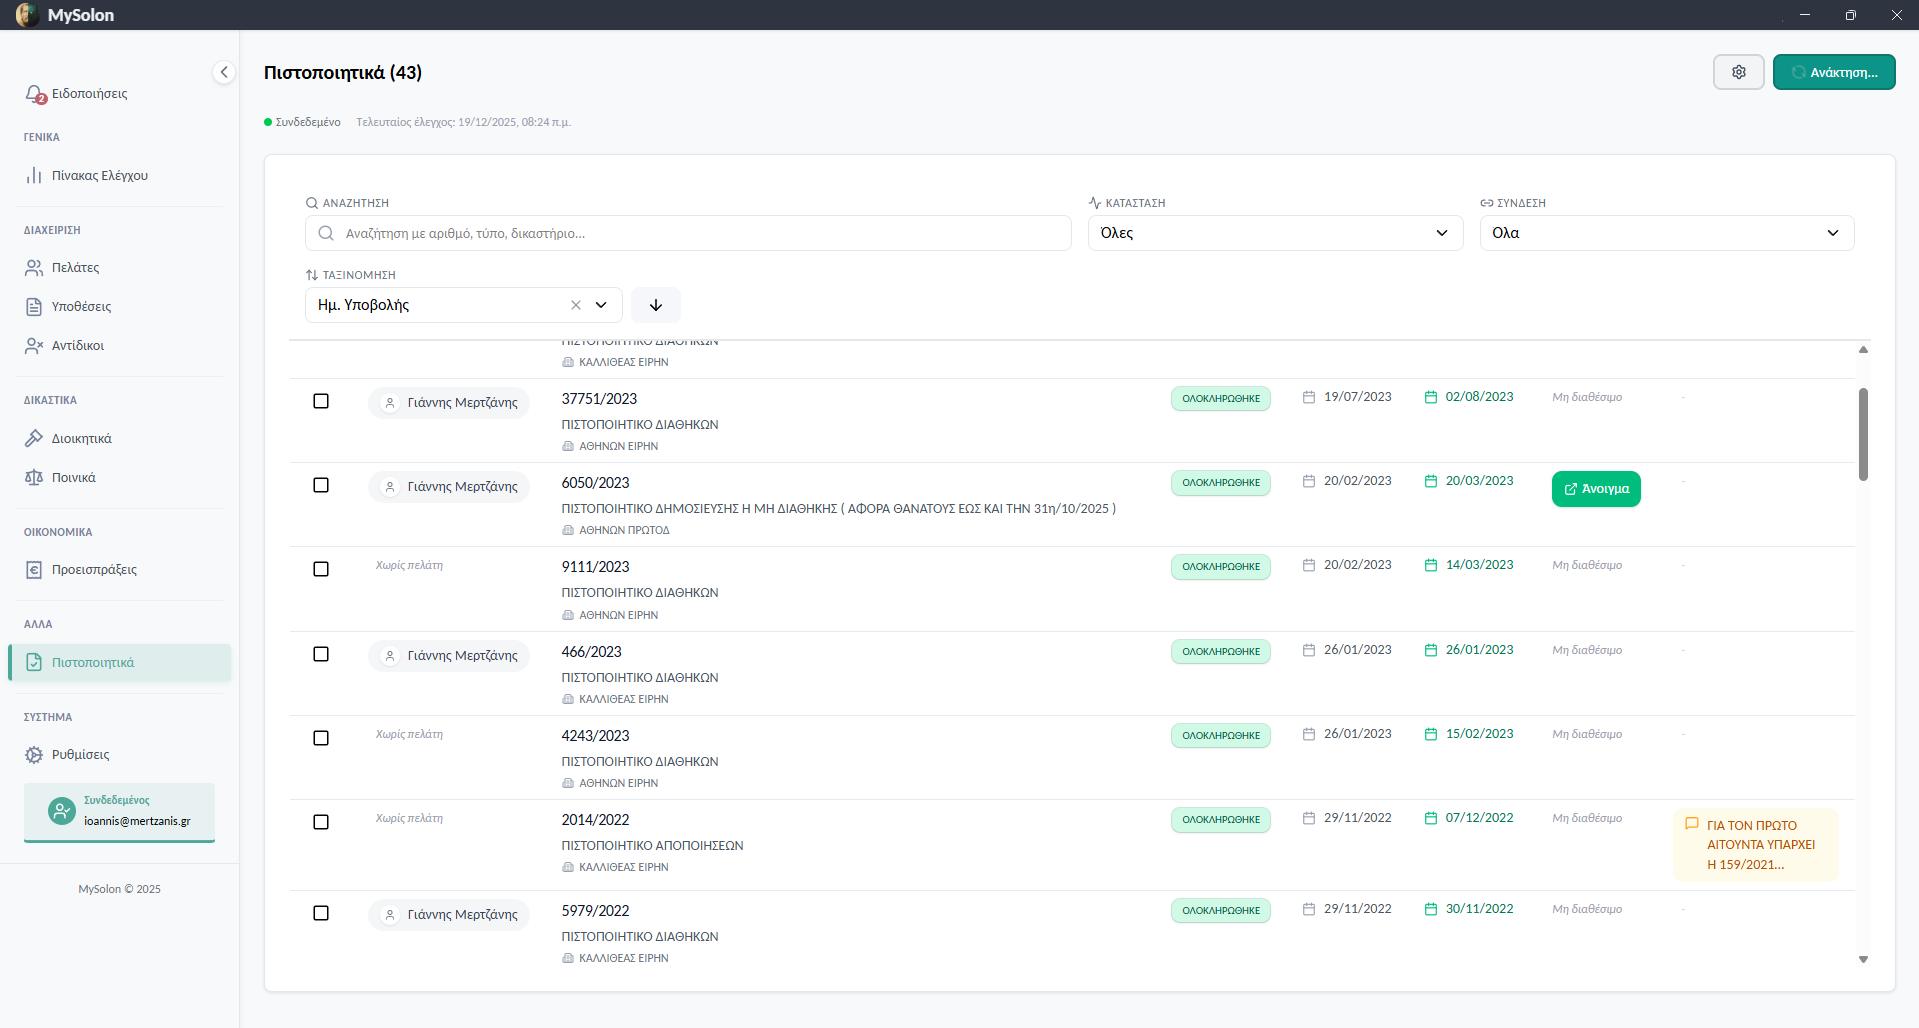
Task: Tick the checkbox for certificate 9111/2023
Action: click(x=321, y=569)
